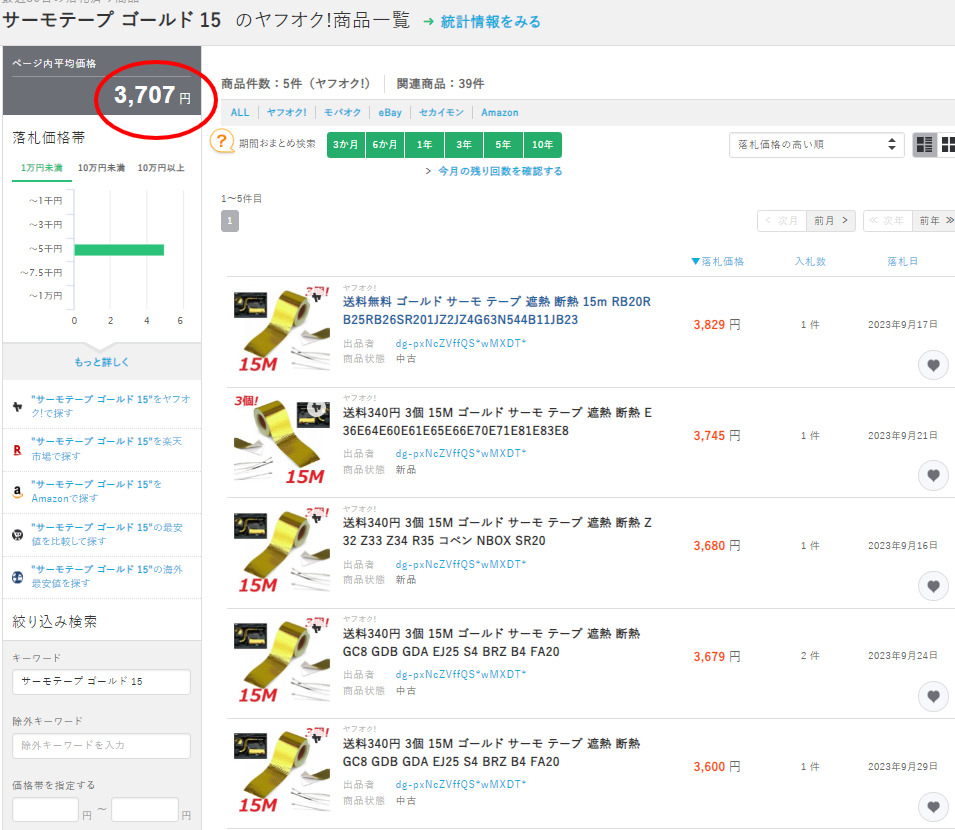Click the 除外キーワード input field
Viewport: 955px width, 830px height.
pos(101,746)
